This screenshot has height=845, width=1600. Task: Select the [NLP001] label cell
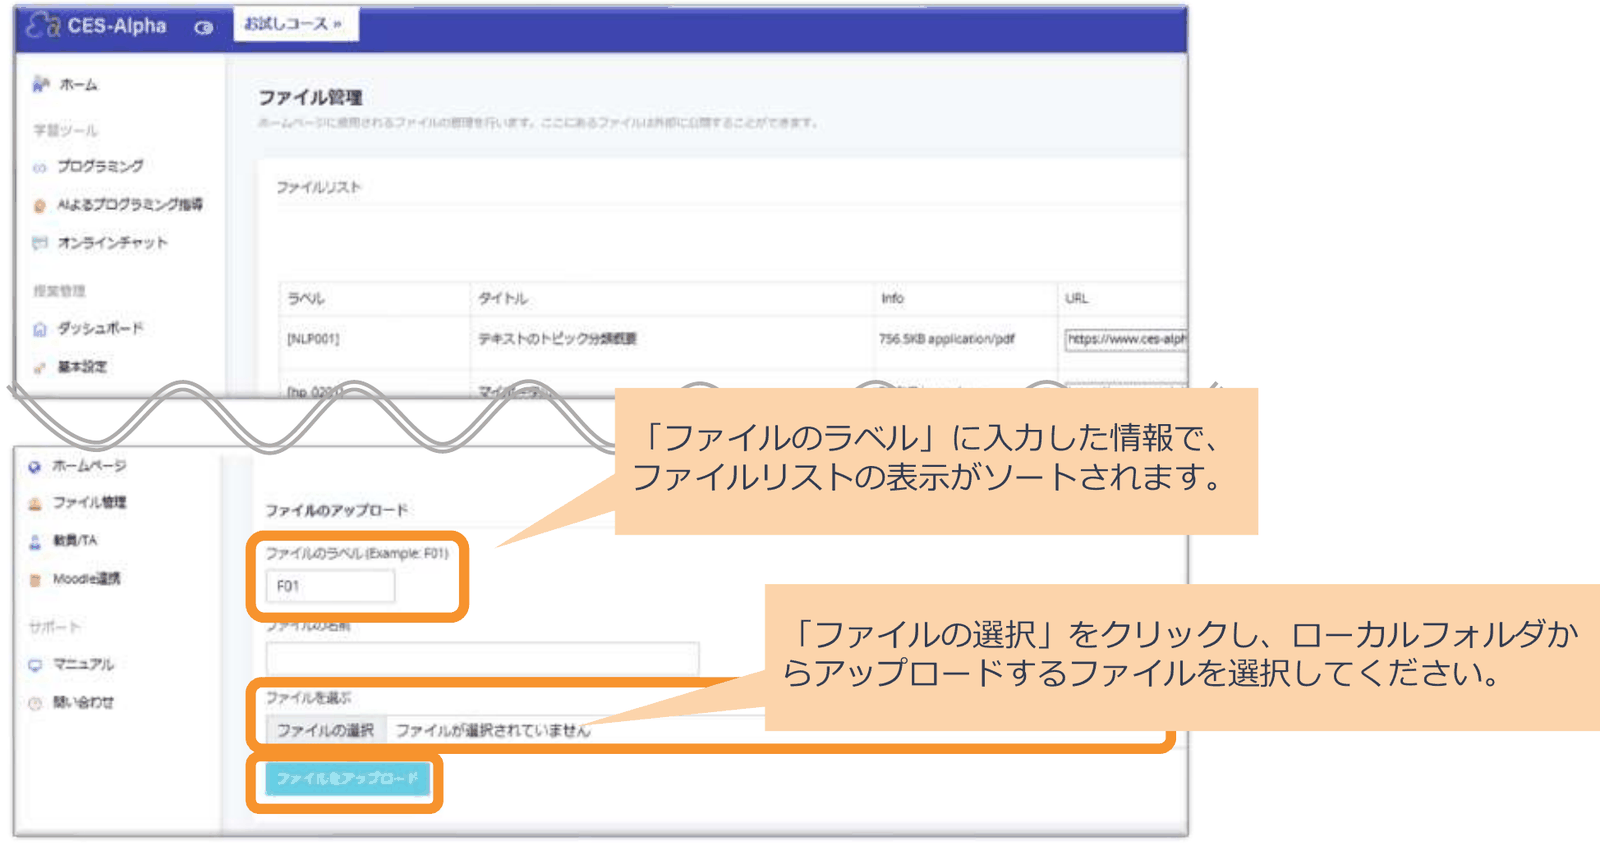[x=313, y=339]
